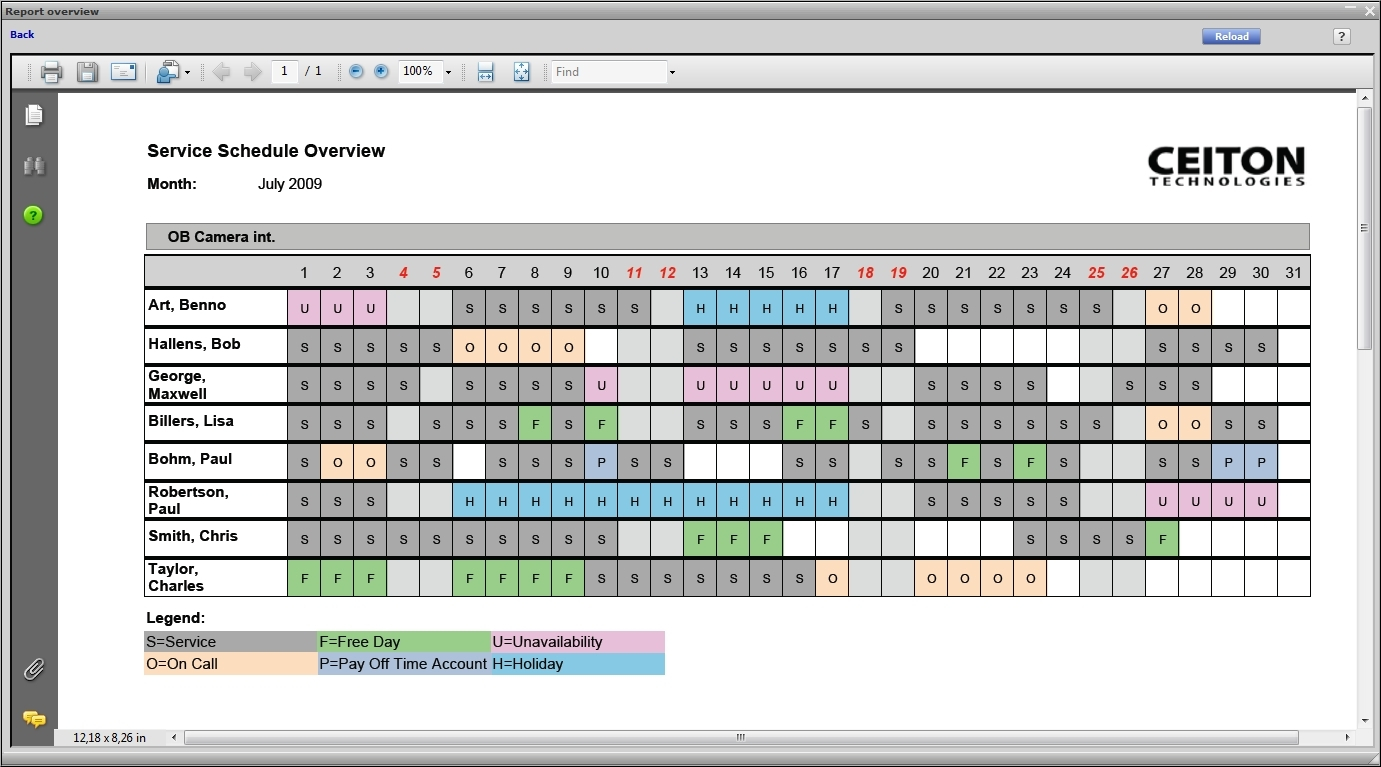Open the collaborate and share icon

pyautogui.click(x=168, y=72)
